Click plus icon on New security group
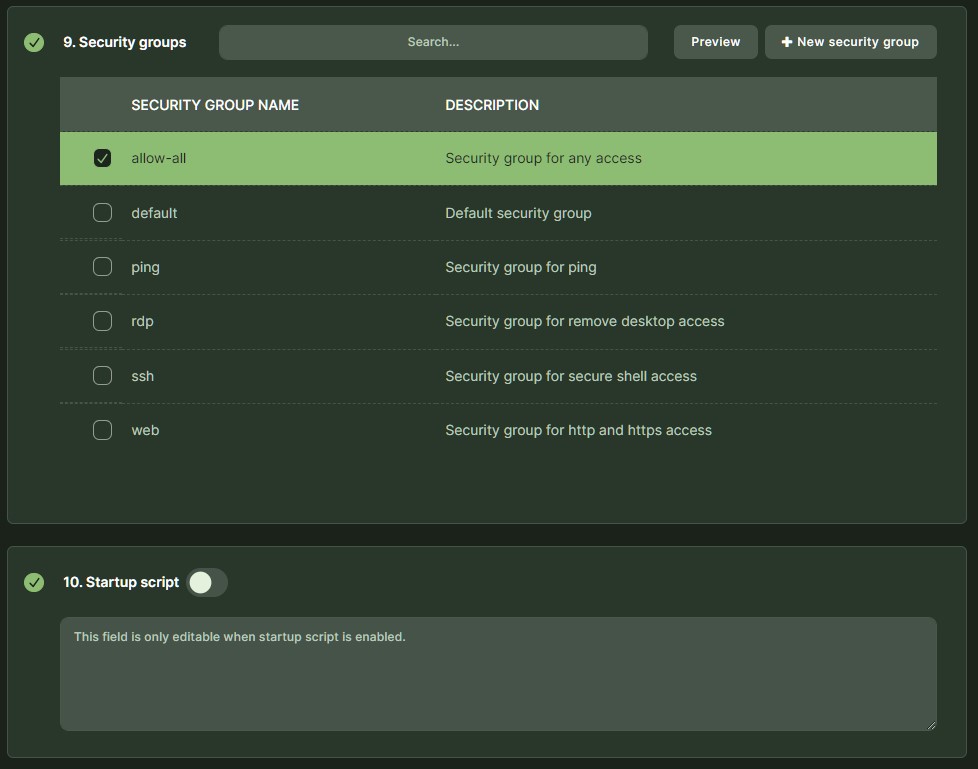 coord(787,42)
